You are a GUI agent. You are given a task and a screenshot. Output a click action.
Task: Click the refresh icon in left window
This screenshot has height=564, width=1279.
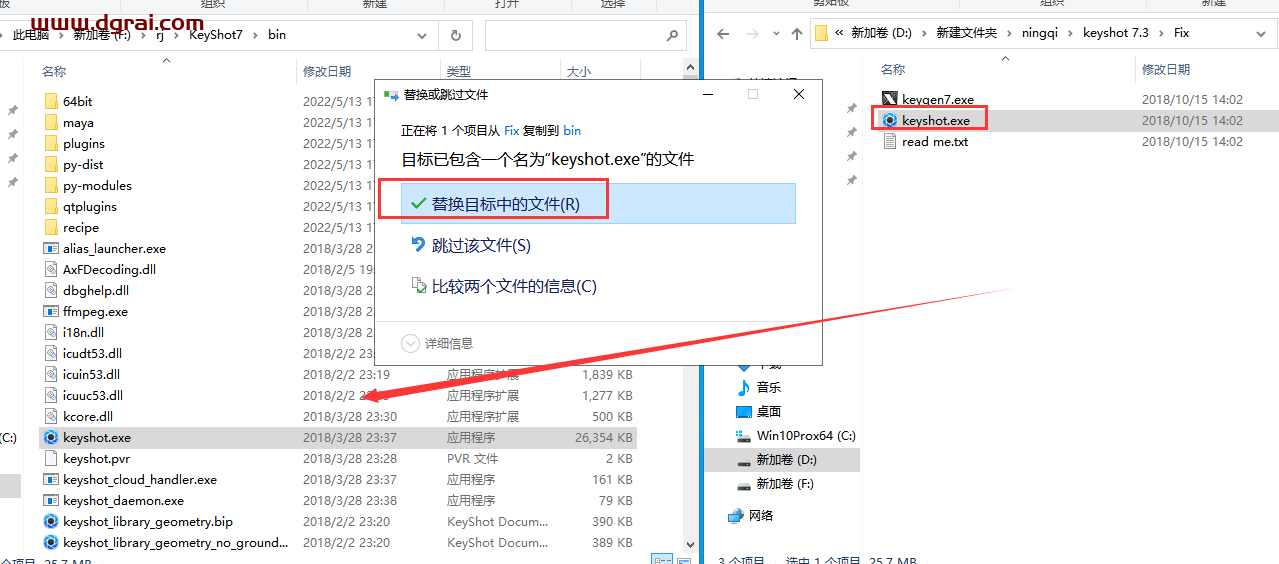pos(456,35)
